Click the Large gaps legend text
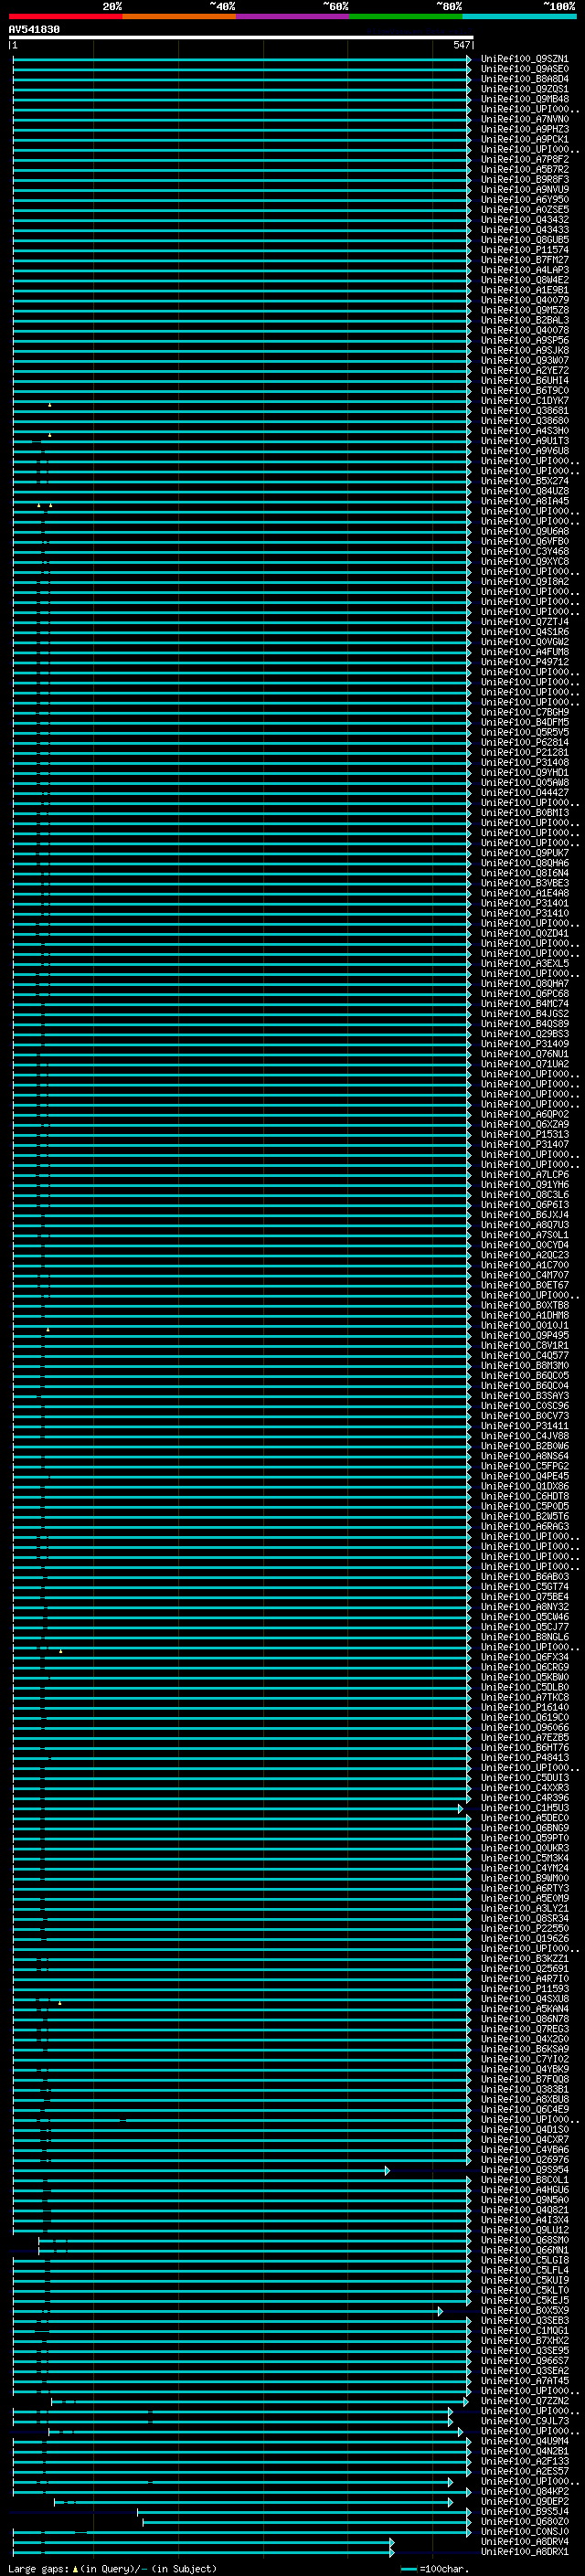Viewport: 585px width, 2576px height. pos(112,2568)
